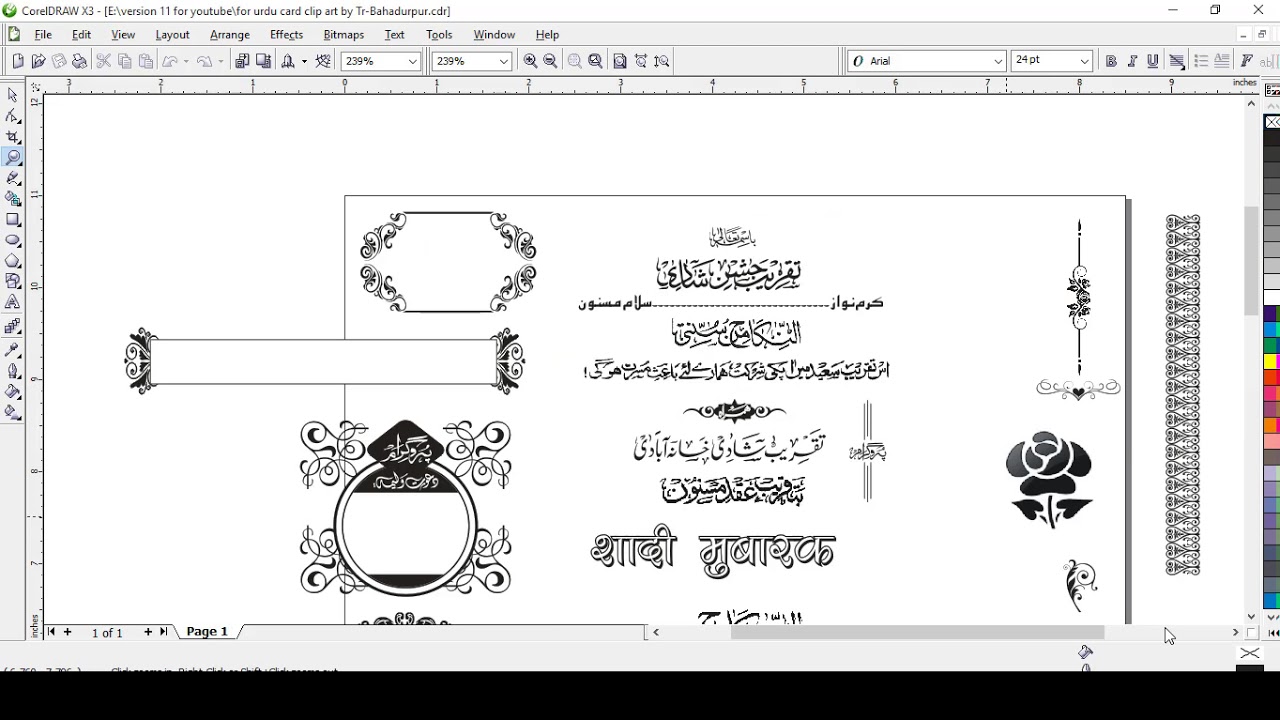Click Zoom to all objects icon
The height and width of the screenshot is (720, 1280).
(x=595, y=61)
